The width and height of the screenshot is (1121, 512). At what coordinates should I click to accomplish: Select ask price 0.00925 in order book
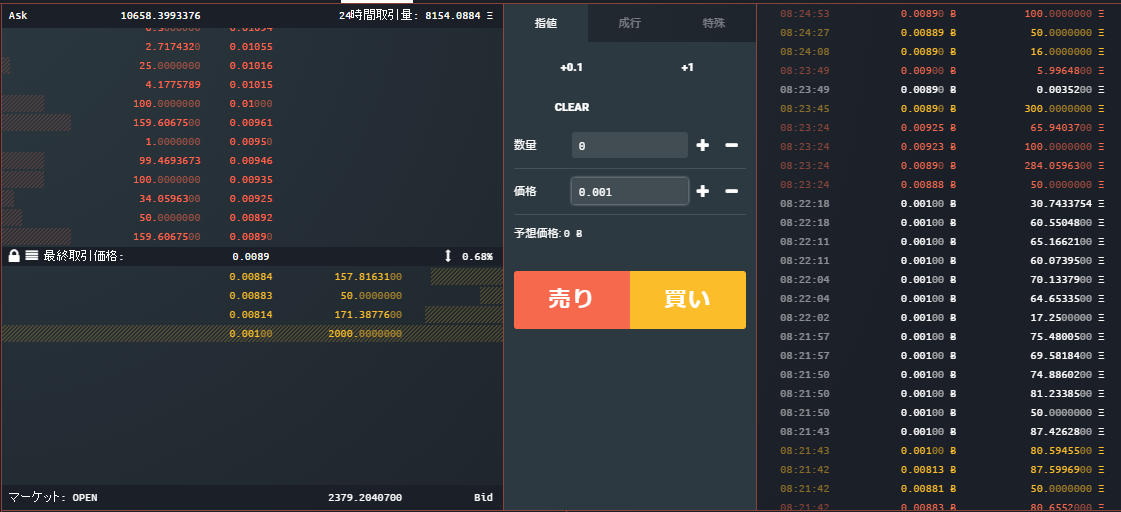coord(251,198)
